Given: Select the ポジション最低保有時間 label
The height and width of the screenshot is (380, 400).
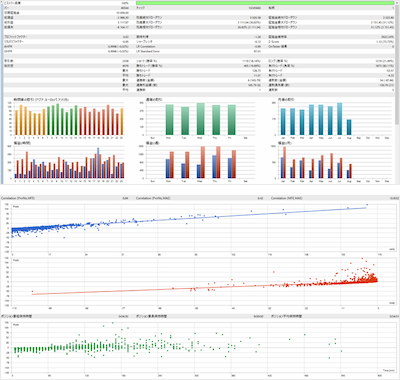Looking at the screenshot, I should pyautogui.click(x=16, y=316).
